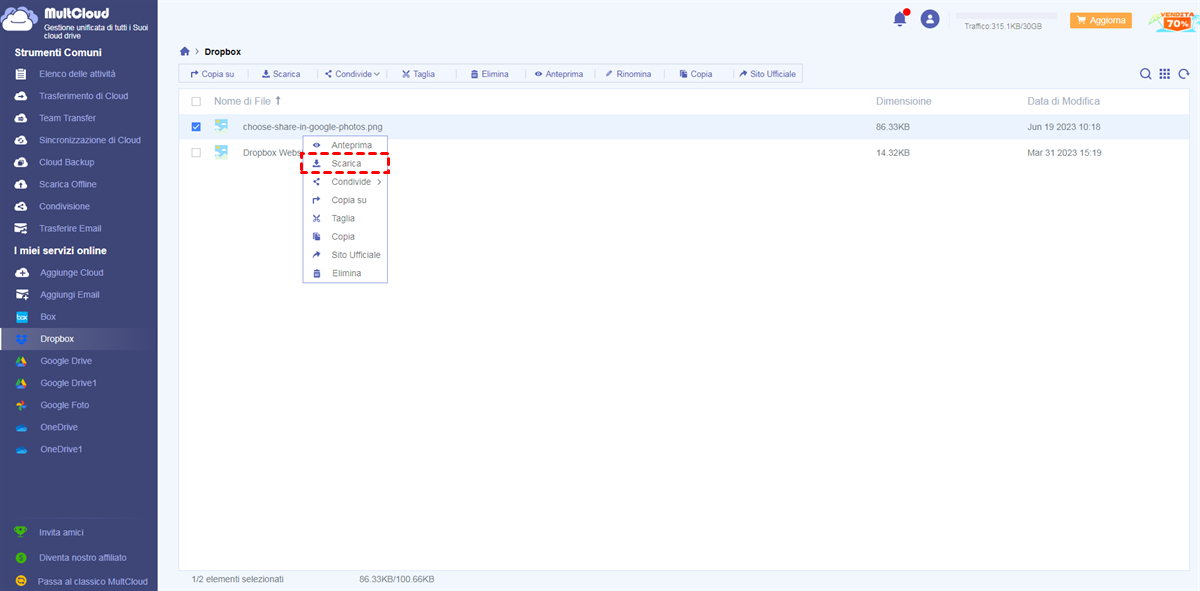The image size is (1200, 591).
Task: Choose Taglia in context menu
Action: [x=345, y=218]
